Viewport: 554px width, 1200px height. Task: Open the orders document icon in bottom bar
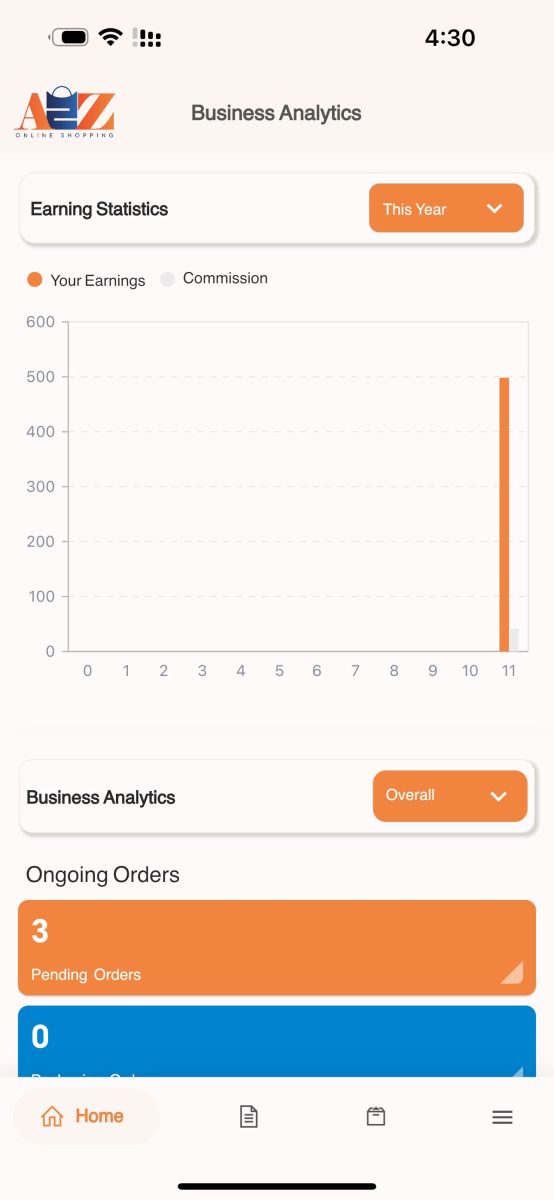pos(249,1117)
